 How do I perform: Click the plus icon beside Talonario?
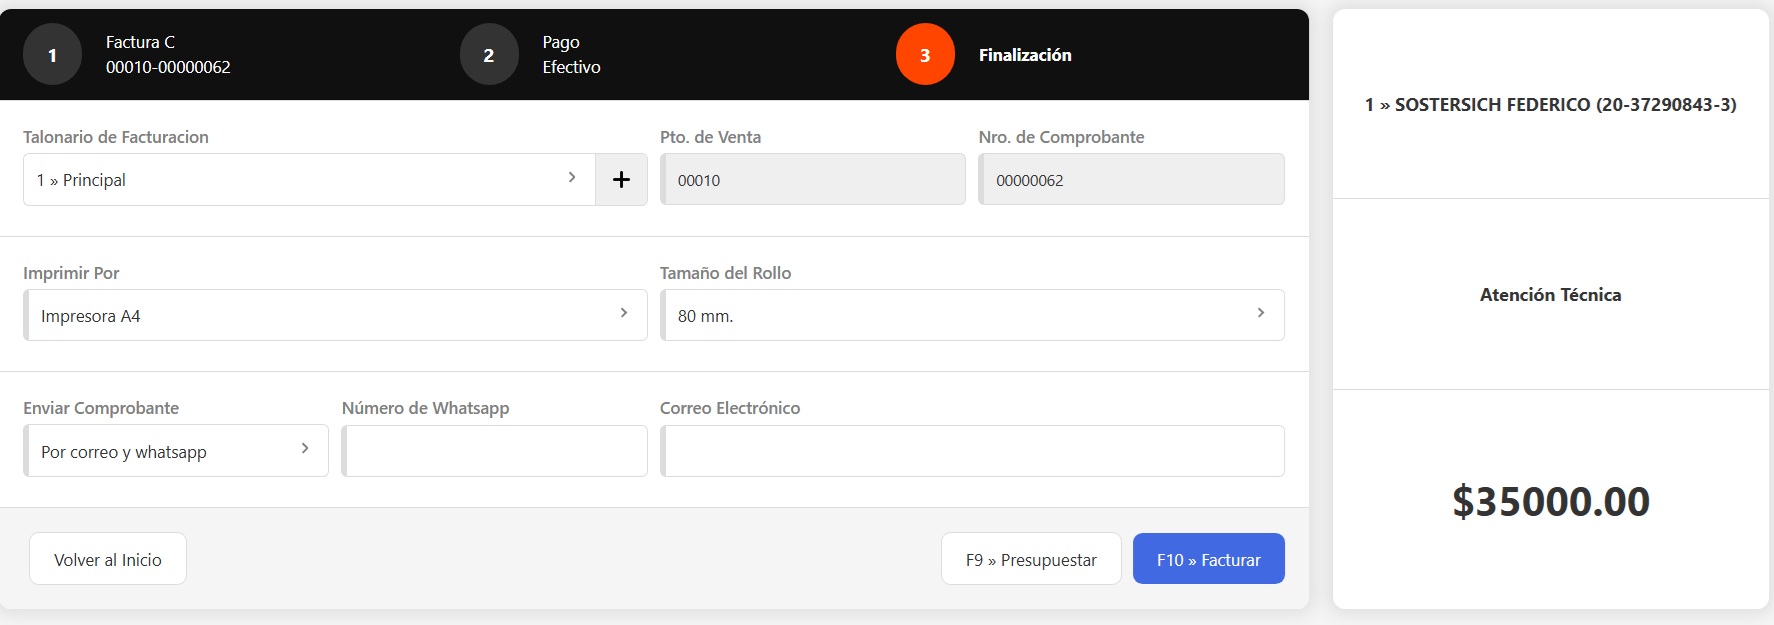click(621, 180)
